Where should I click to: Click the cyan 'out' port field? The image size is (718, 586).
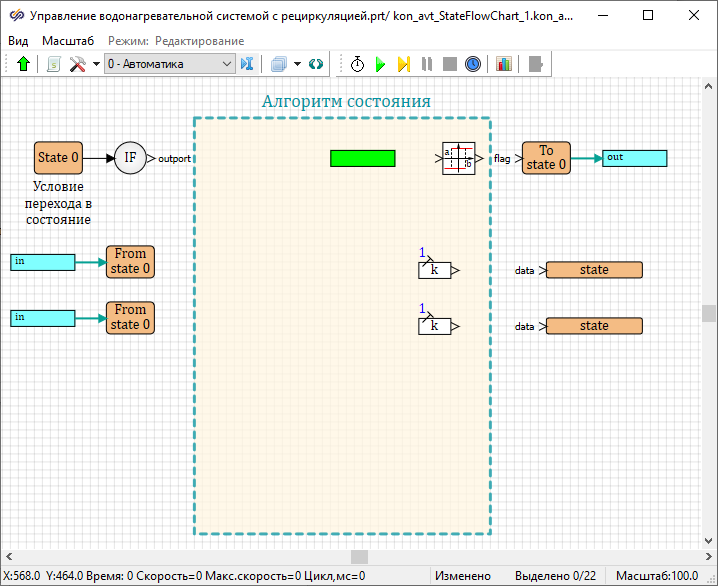[x=634, y=158]
